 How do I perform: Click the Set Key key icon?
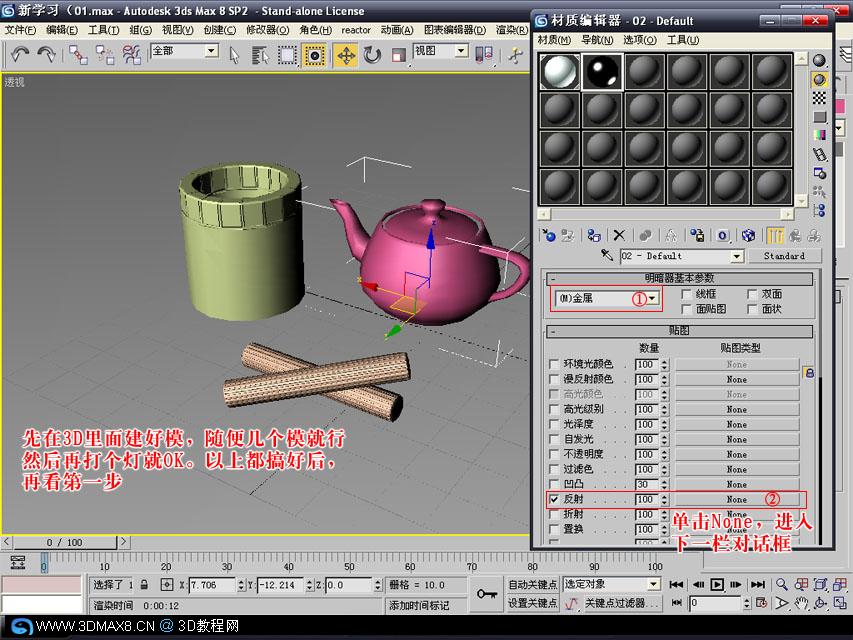[486, 593]
